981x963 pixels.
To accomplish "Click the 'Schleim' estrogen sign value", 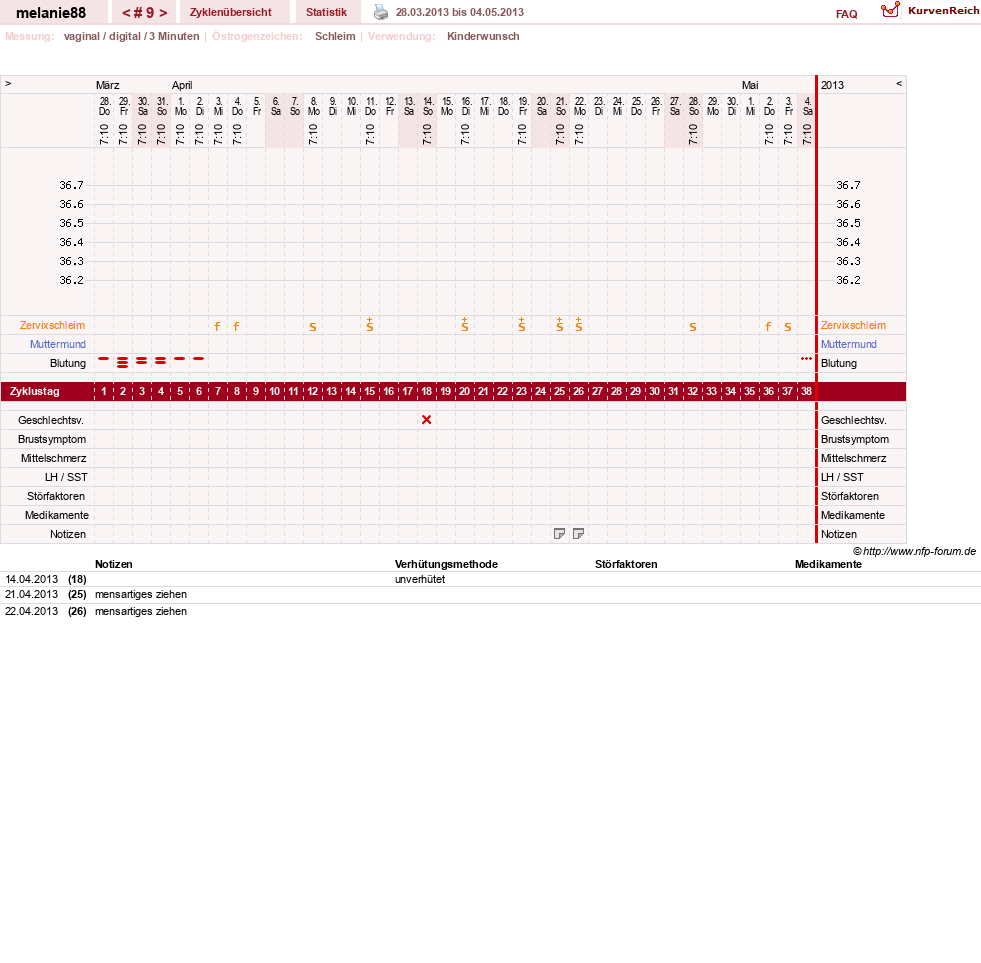I will pos(335,36).
